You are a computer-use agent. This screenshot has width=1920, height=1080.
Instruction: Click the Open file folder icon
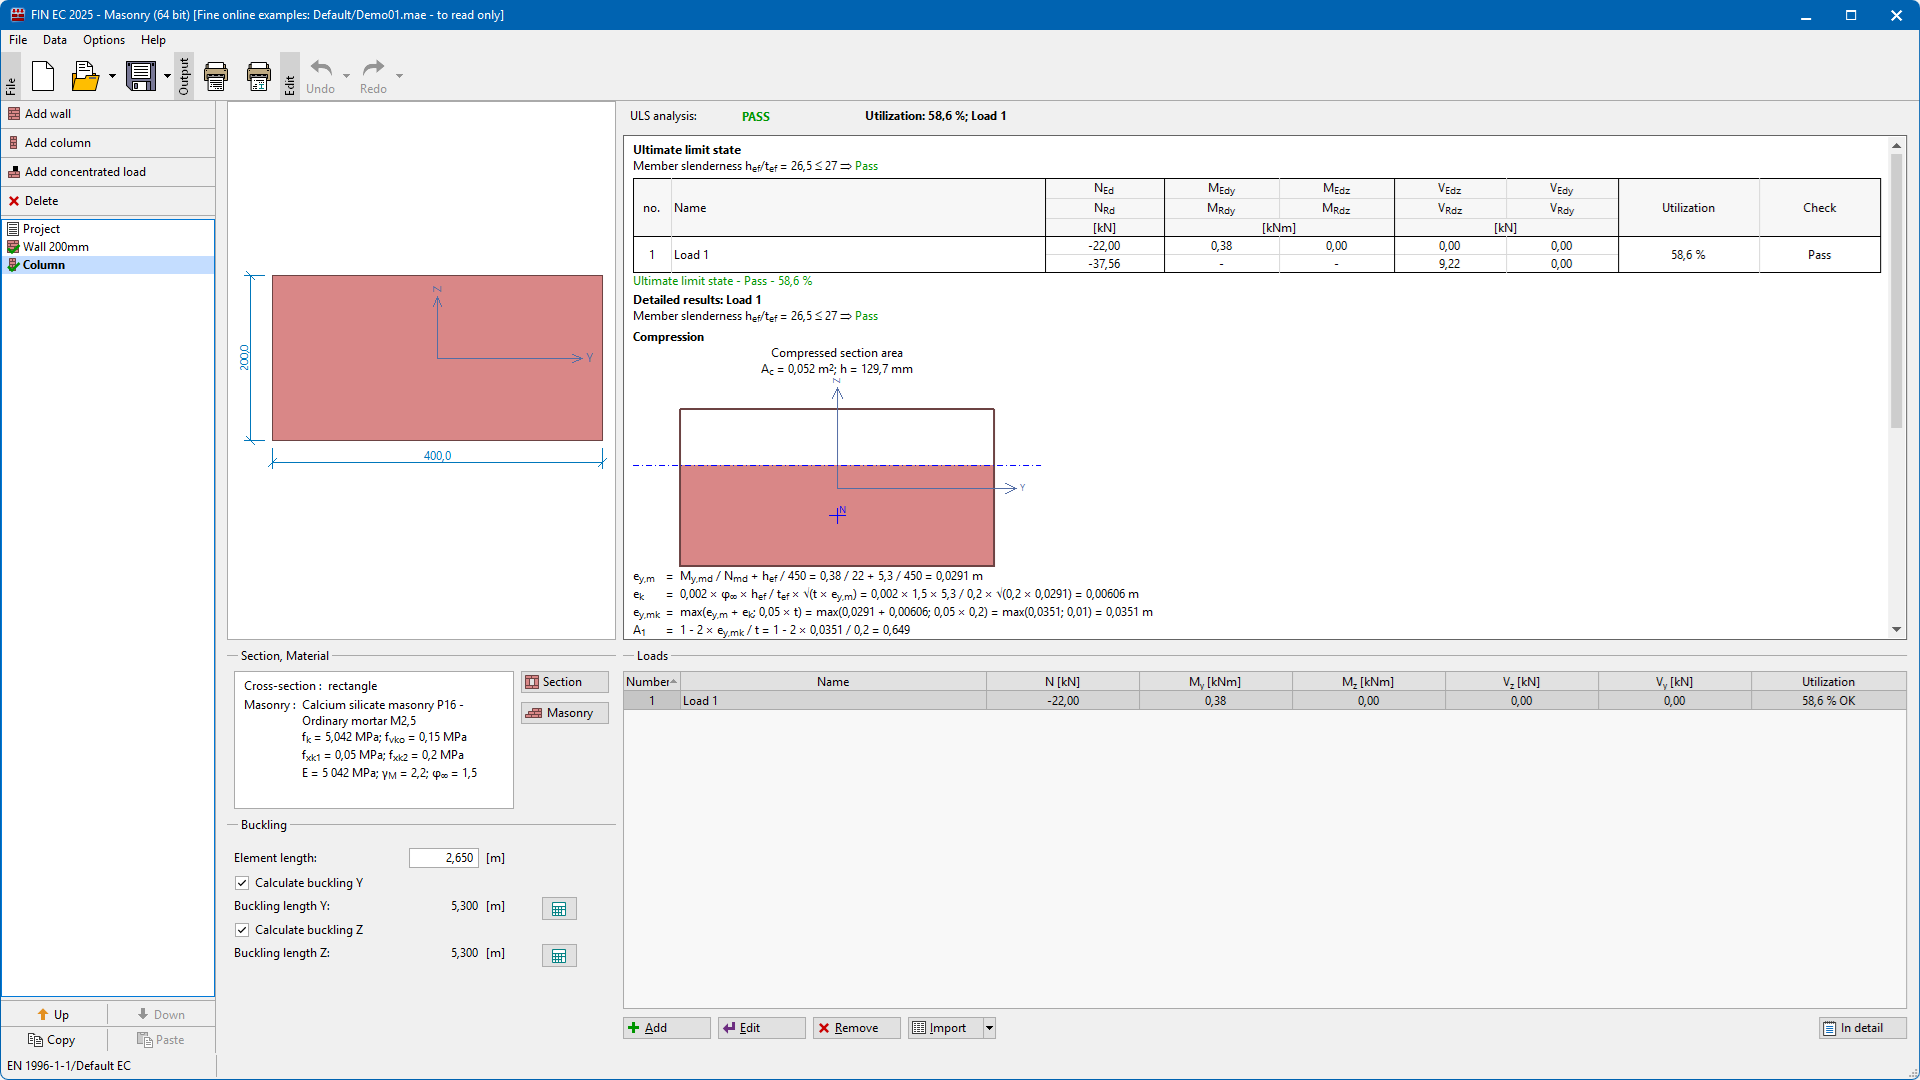click(x=85, y=76)
